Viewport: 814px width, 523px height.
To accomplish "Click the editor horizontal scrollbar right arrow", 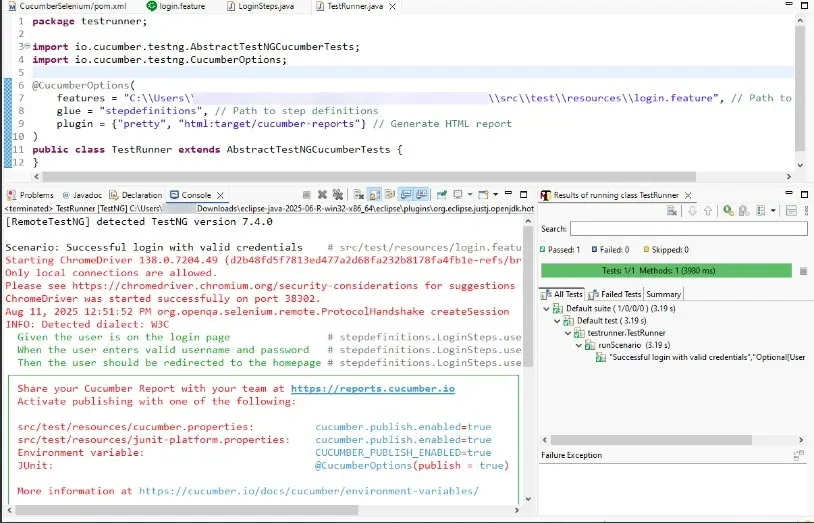I will click(789, 177).
